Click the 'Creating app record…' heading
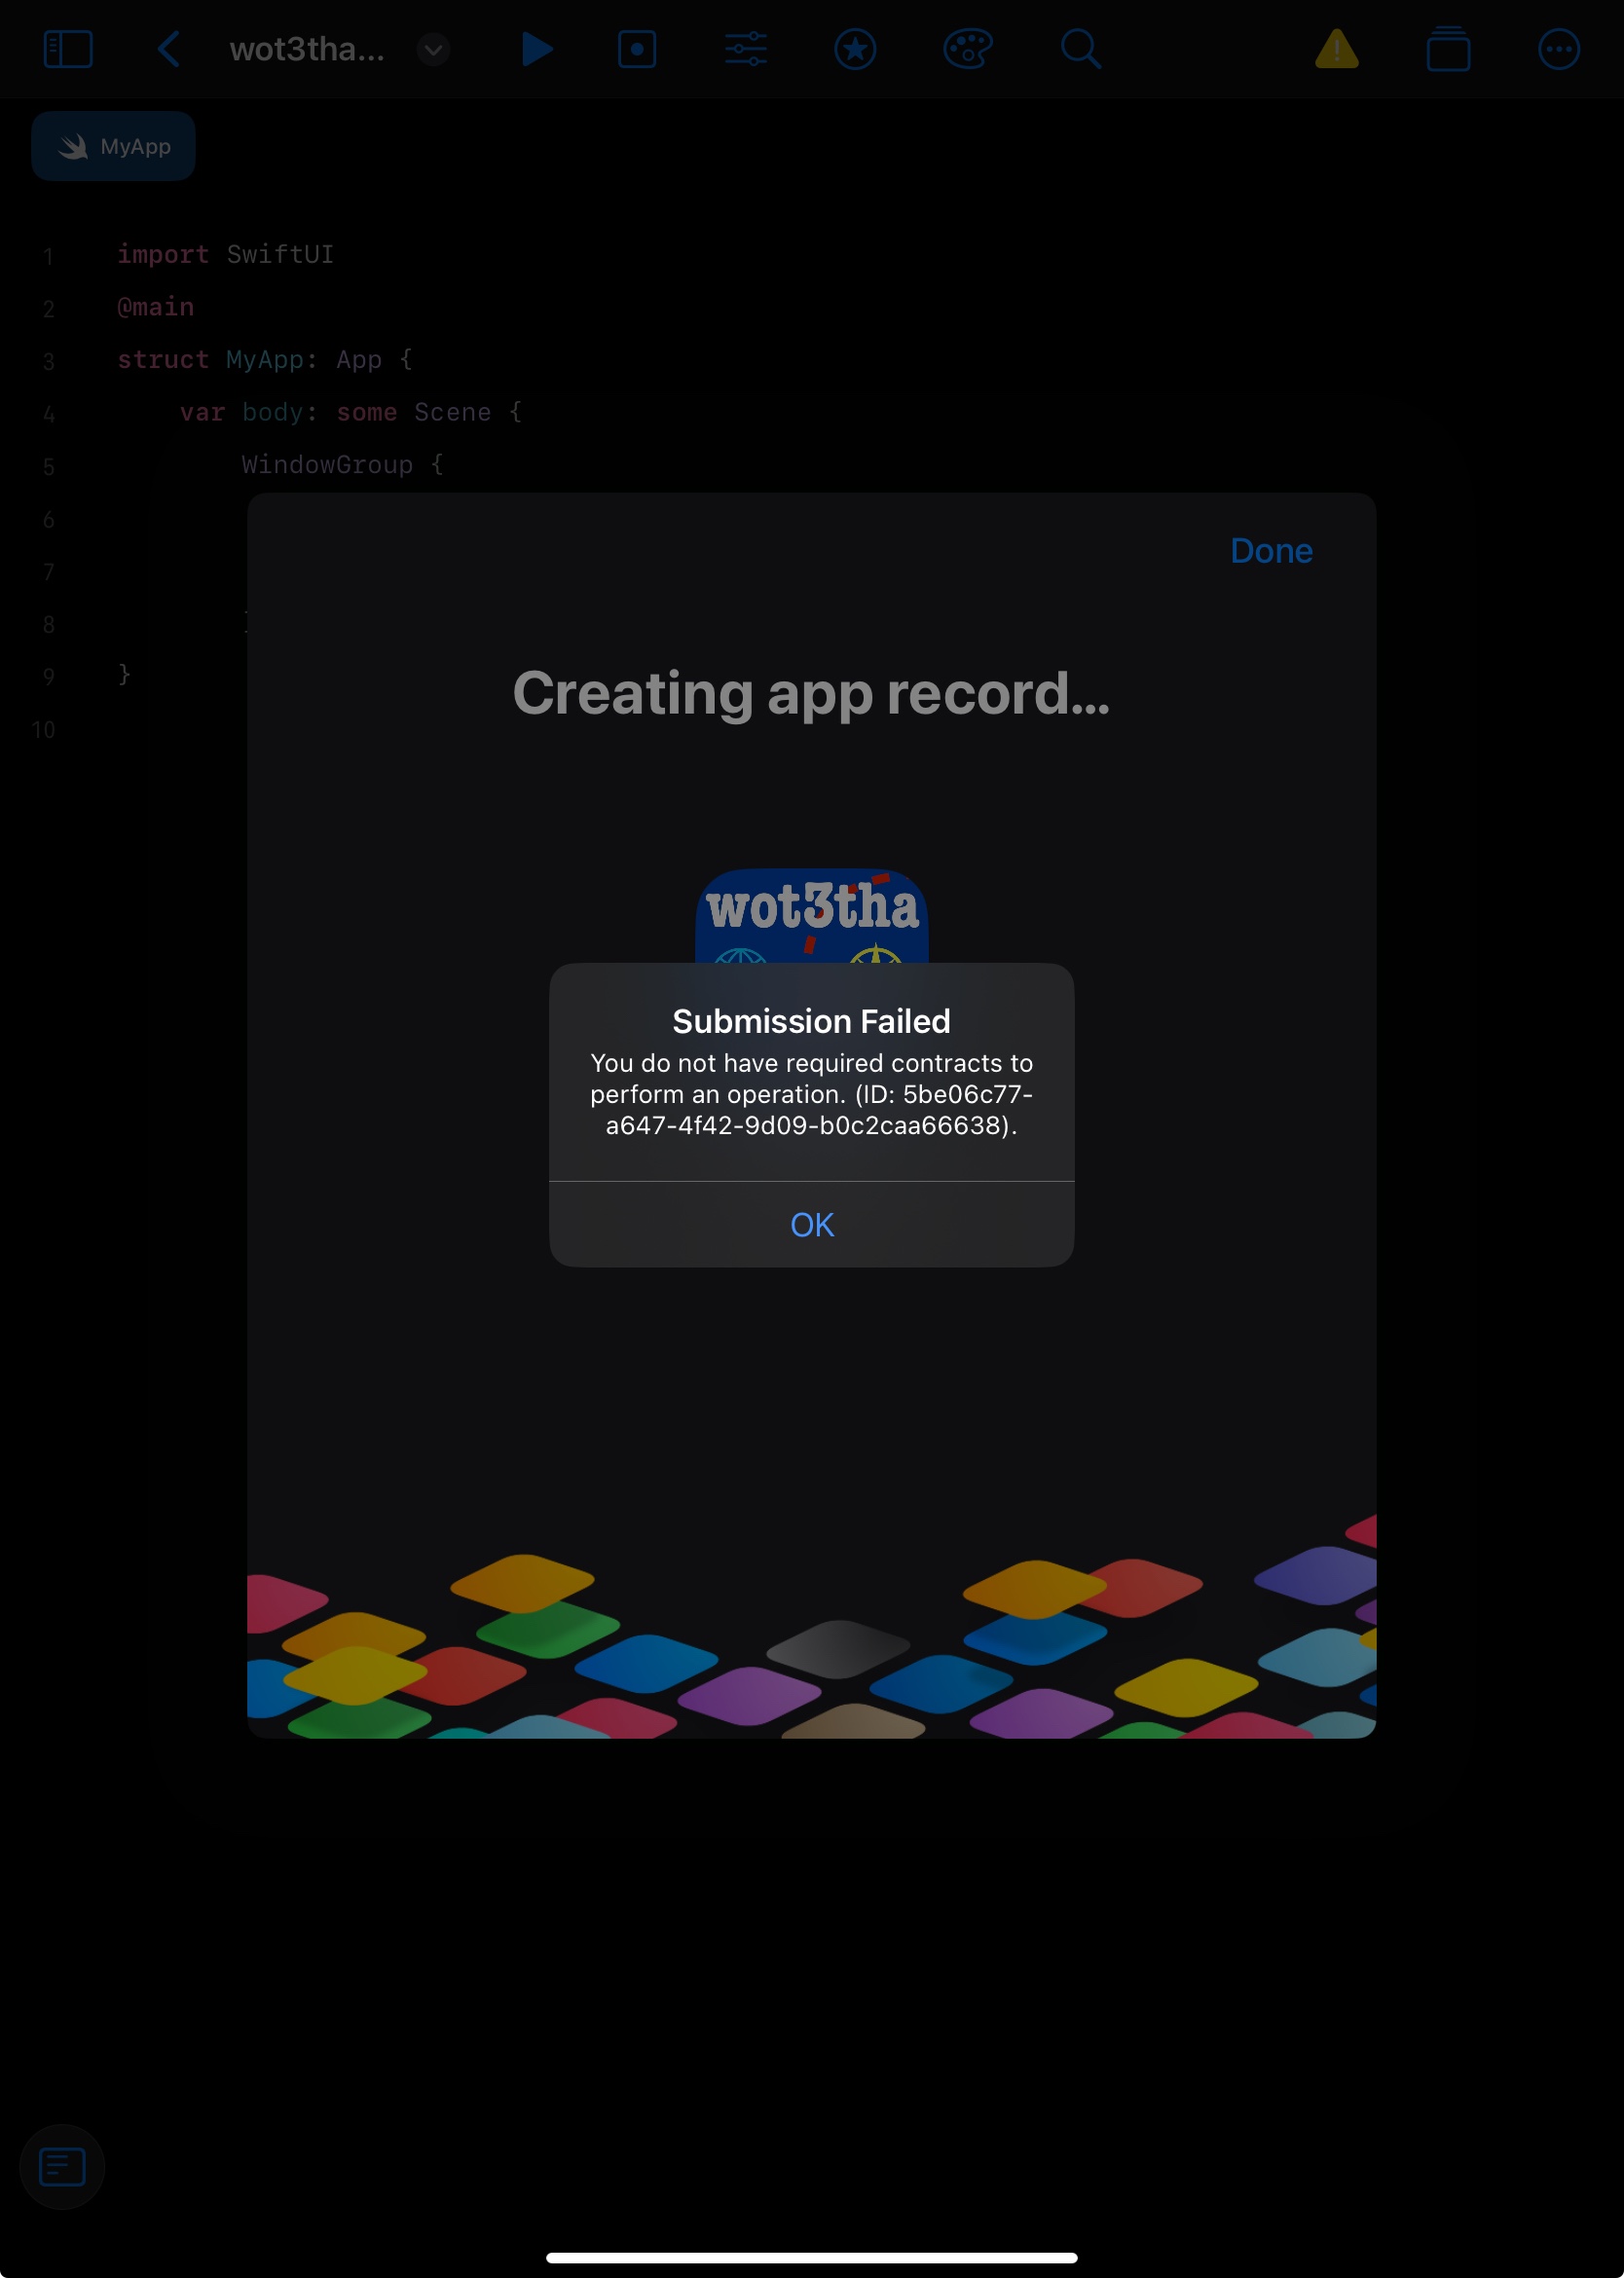Screen dimensions: 1624x2278 (x=811, y=692)
